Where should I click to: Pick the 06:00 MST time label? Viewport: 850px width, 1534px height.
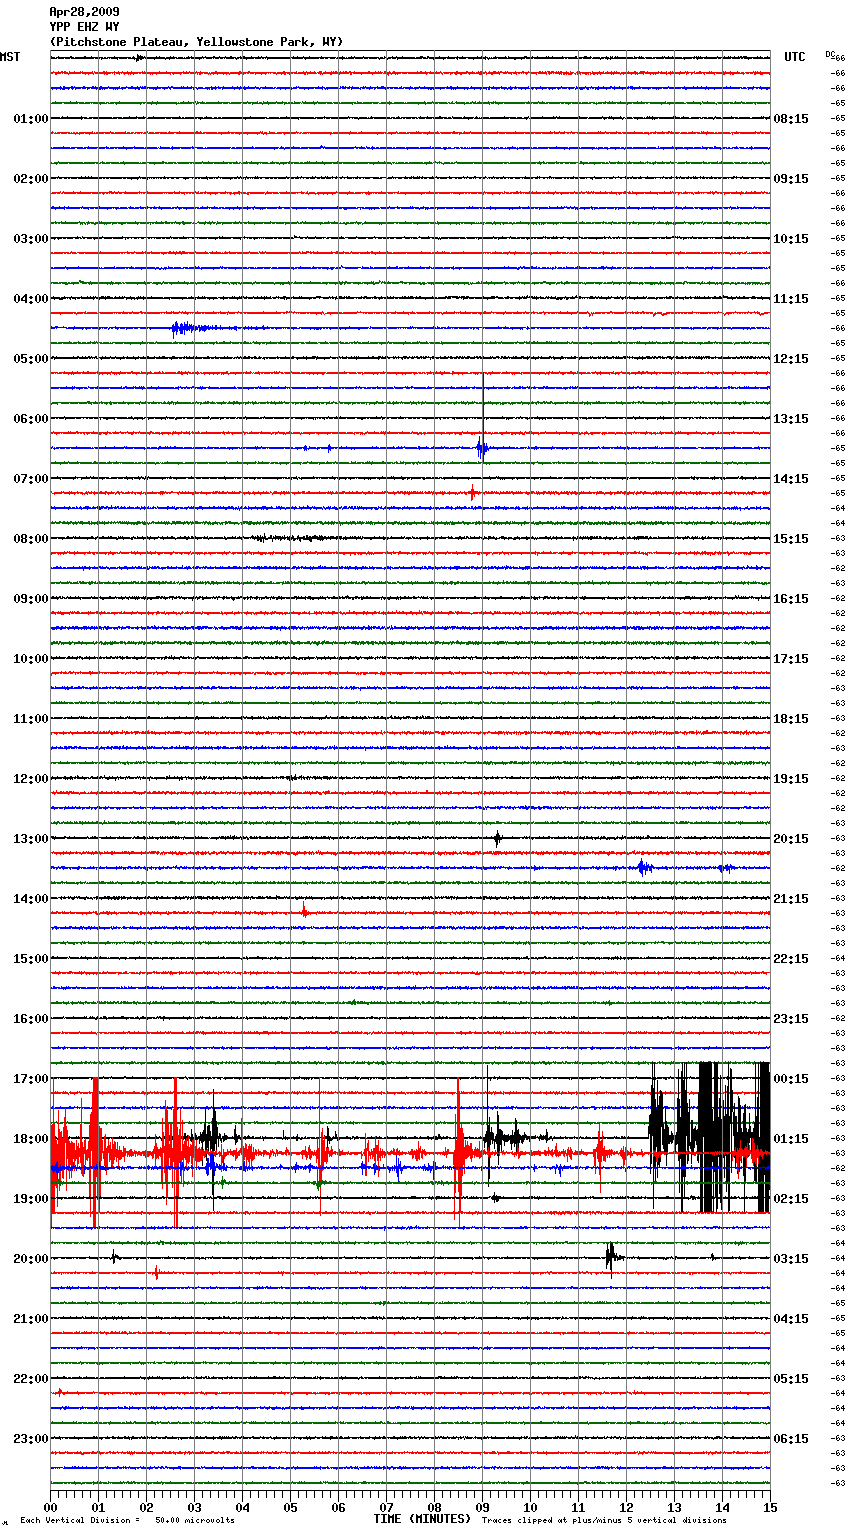pos(30,419)
